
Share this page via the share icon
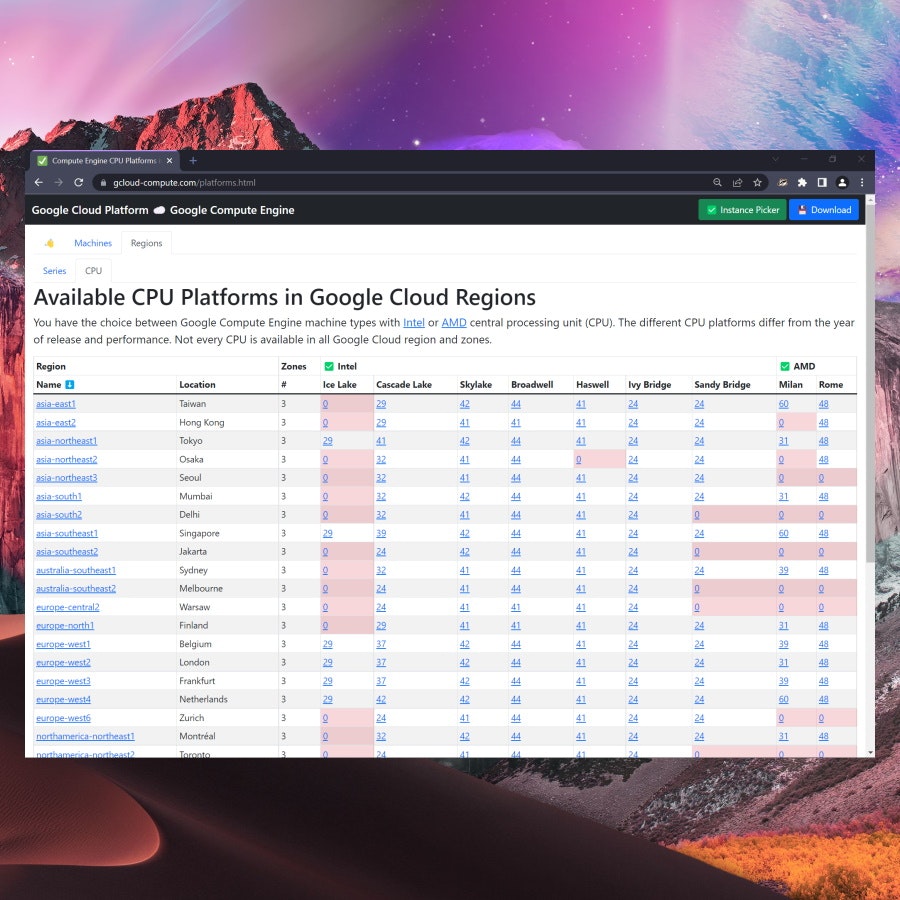click(x=737, y=183)
